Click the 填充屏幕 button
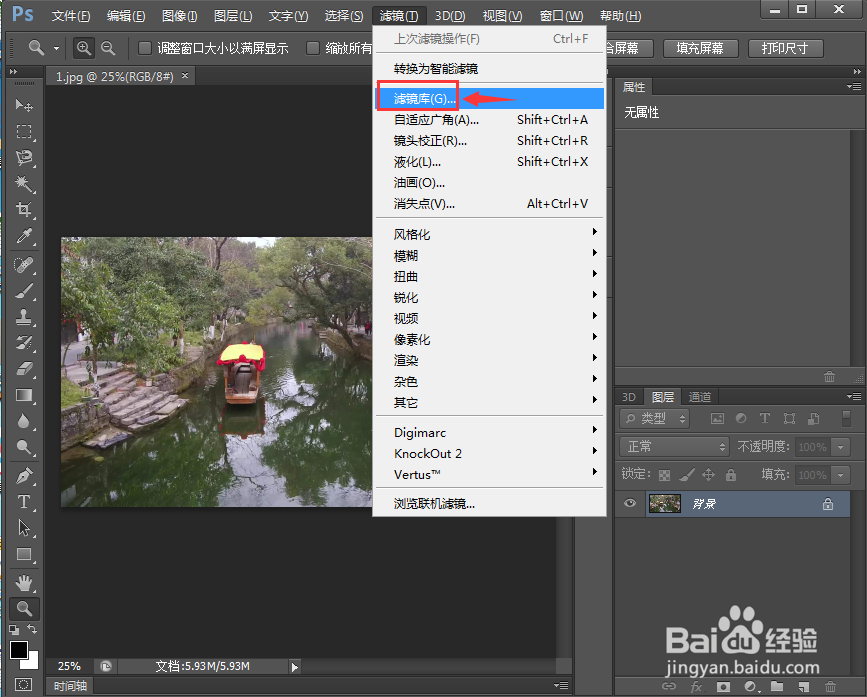Image resolution: width=867 pixels, height=697 pixels. click(x=700, y=48)
